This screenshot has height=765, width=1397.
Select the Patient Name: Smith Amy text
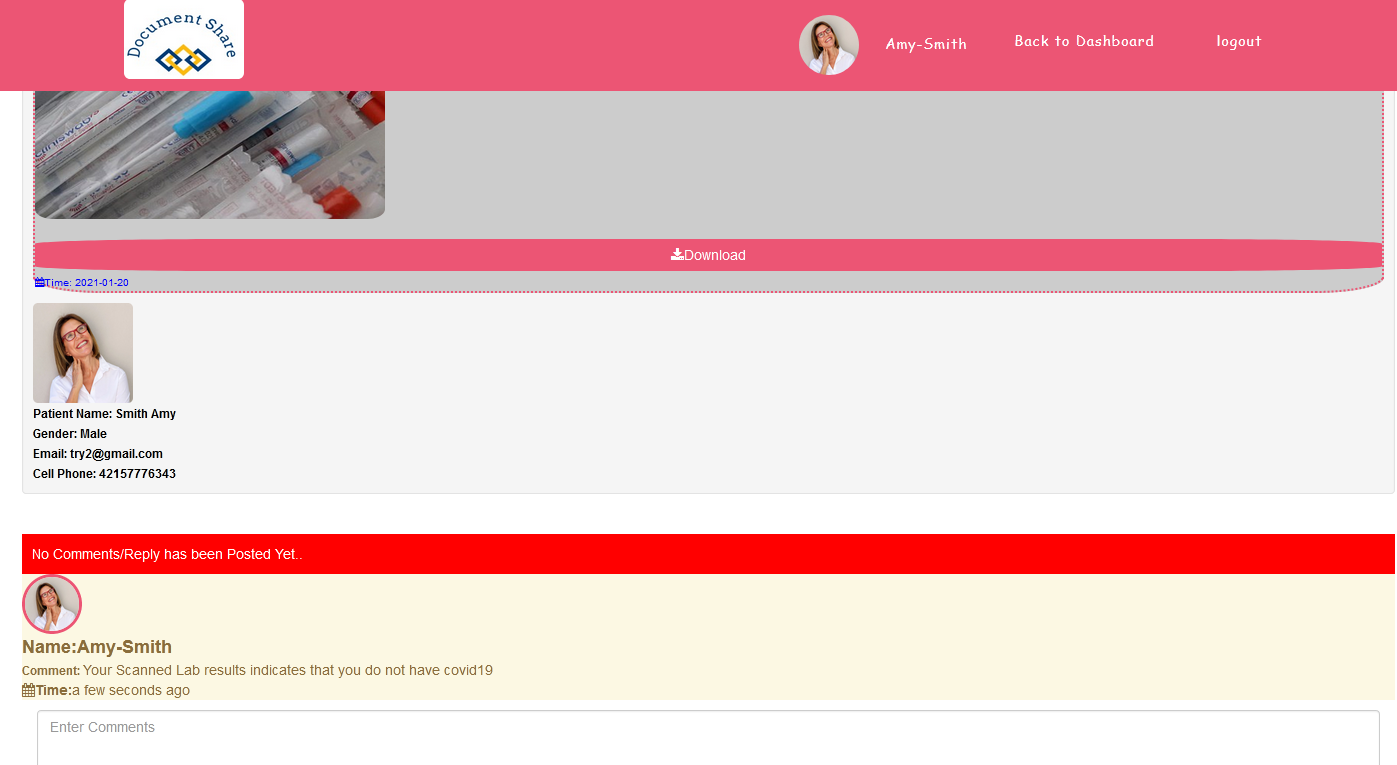104,414
